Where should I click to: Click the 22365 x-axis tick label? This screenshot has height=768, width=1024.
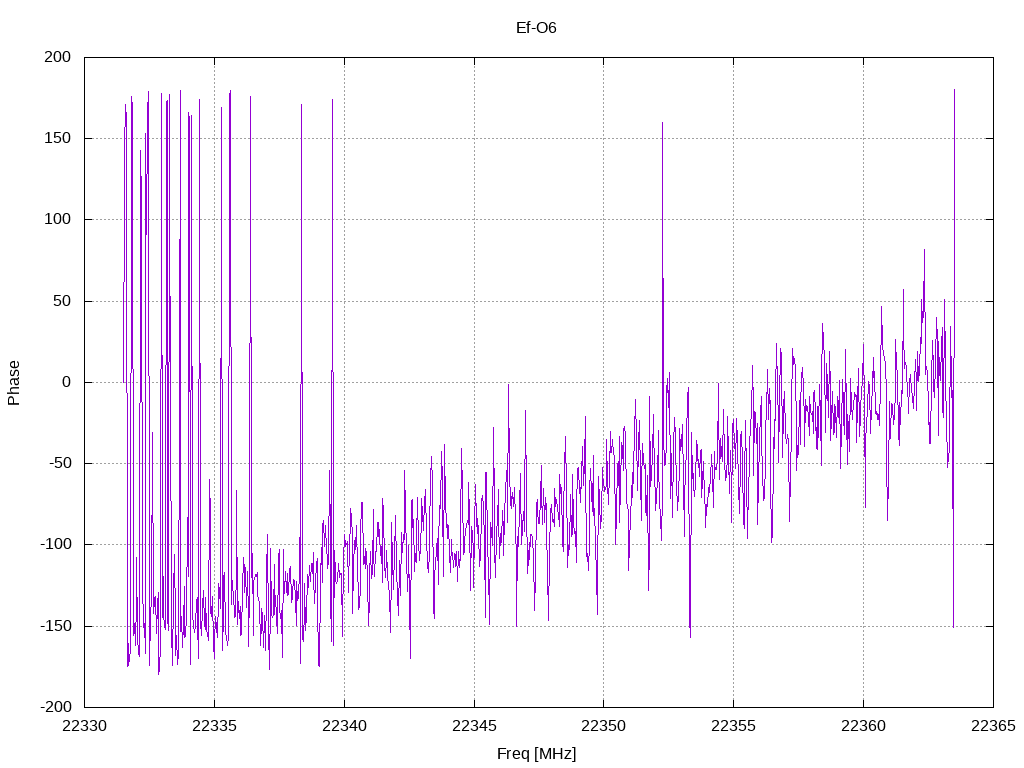(x=993, y=726)
